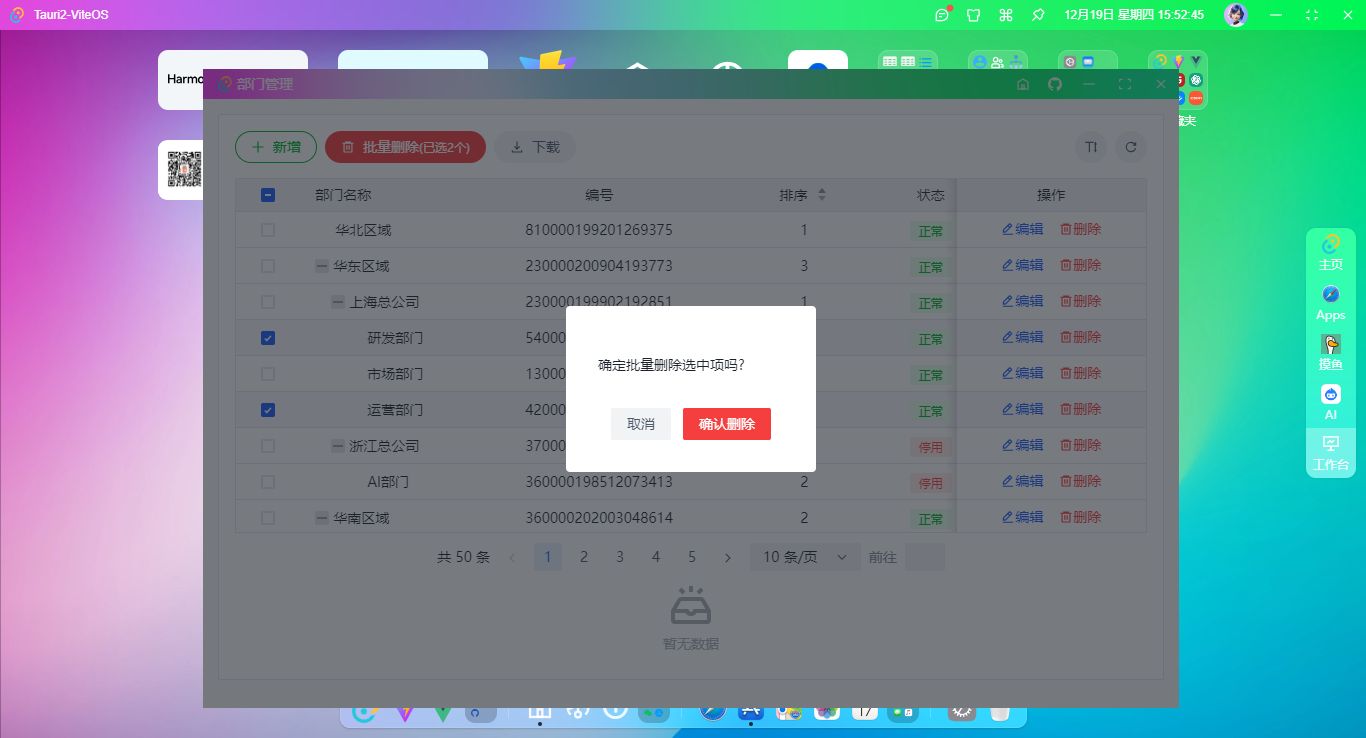Click 确认删除 to confirm batch deletion
Image resolution: width=1366 pixels, height=738 pixels.
click(727, 424)
